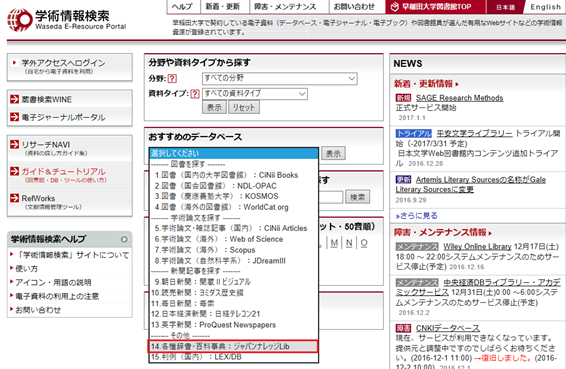Choose 2.図書 NDL-OPAC from the list
Screen dimensions: 566x369
(x=234, y=186)
